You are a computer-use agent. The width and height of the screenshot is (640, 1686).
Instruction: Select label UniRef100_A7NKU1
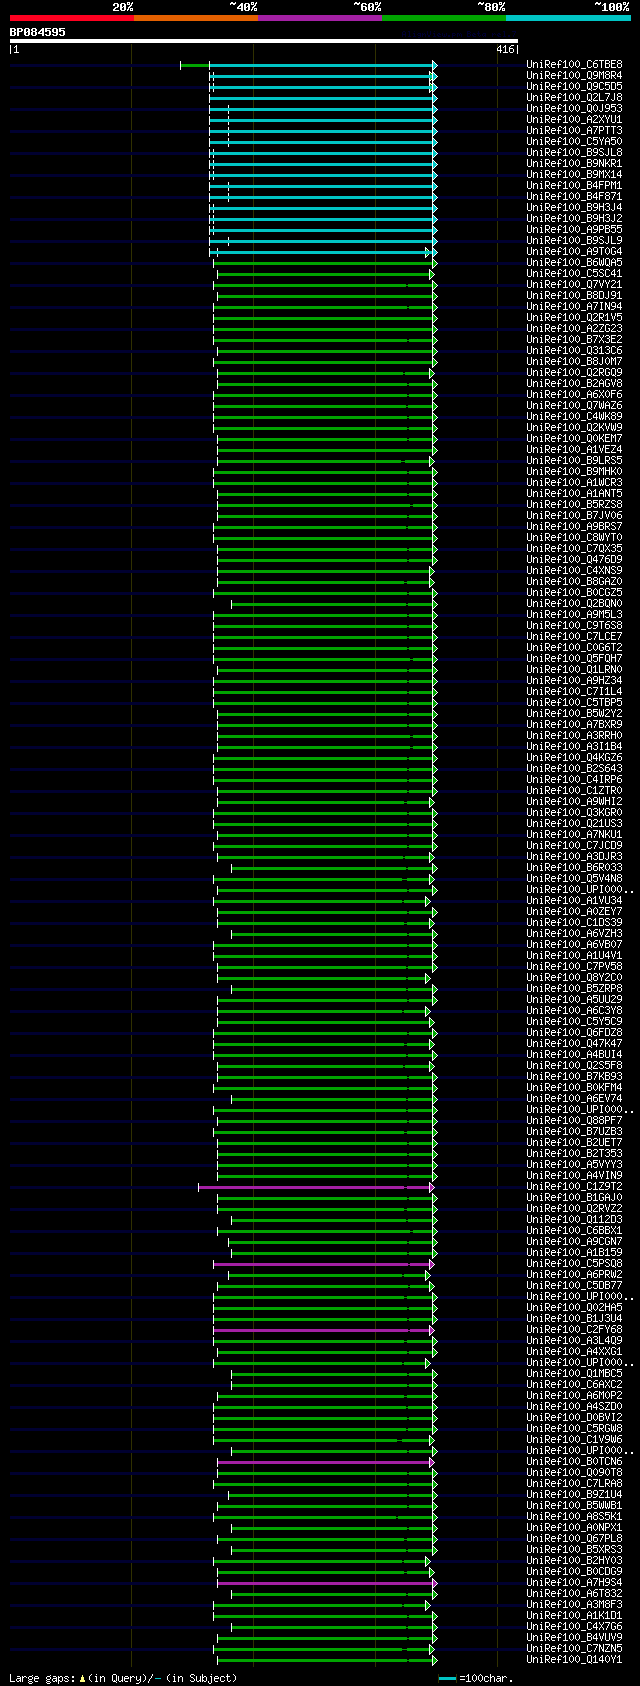[x=574, y=835]
